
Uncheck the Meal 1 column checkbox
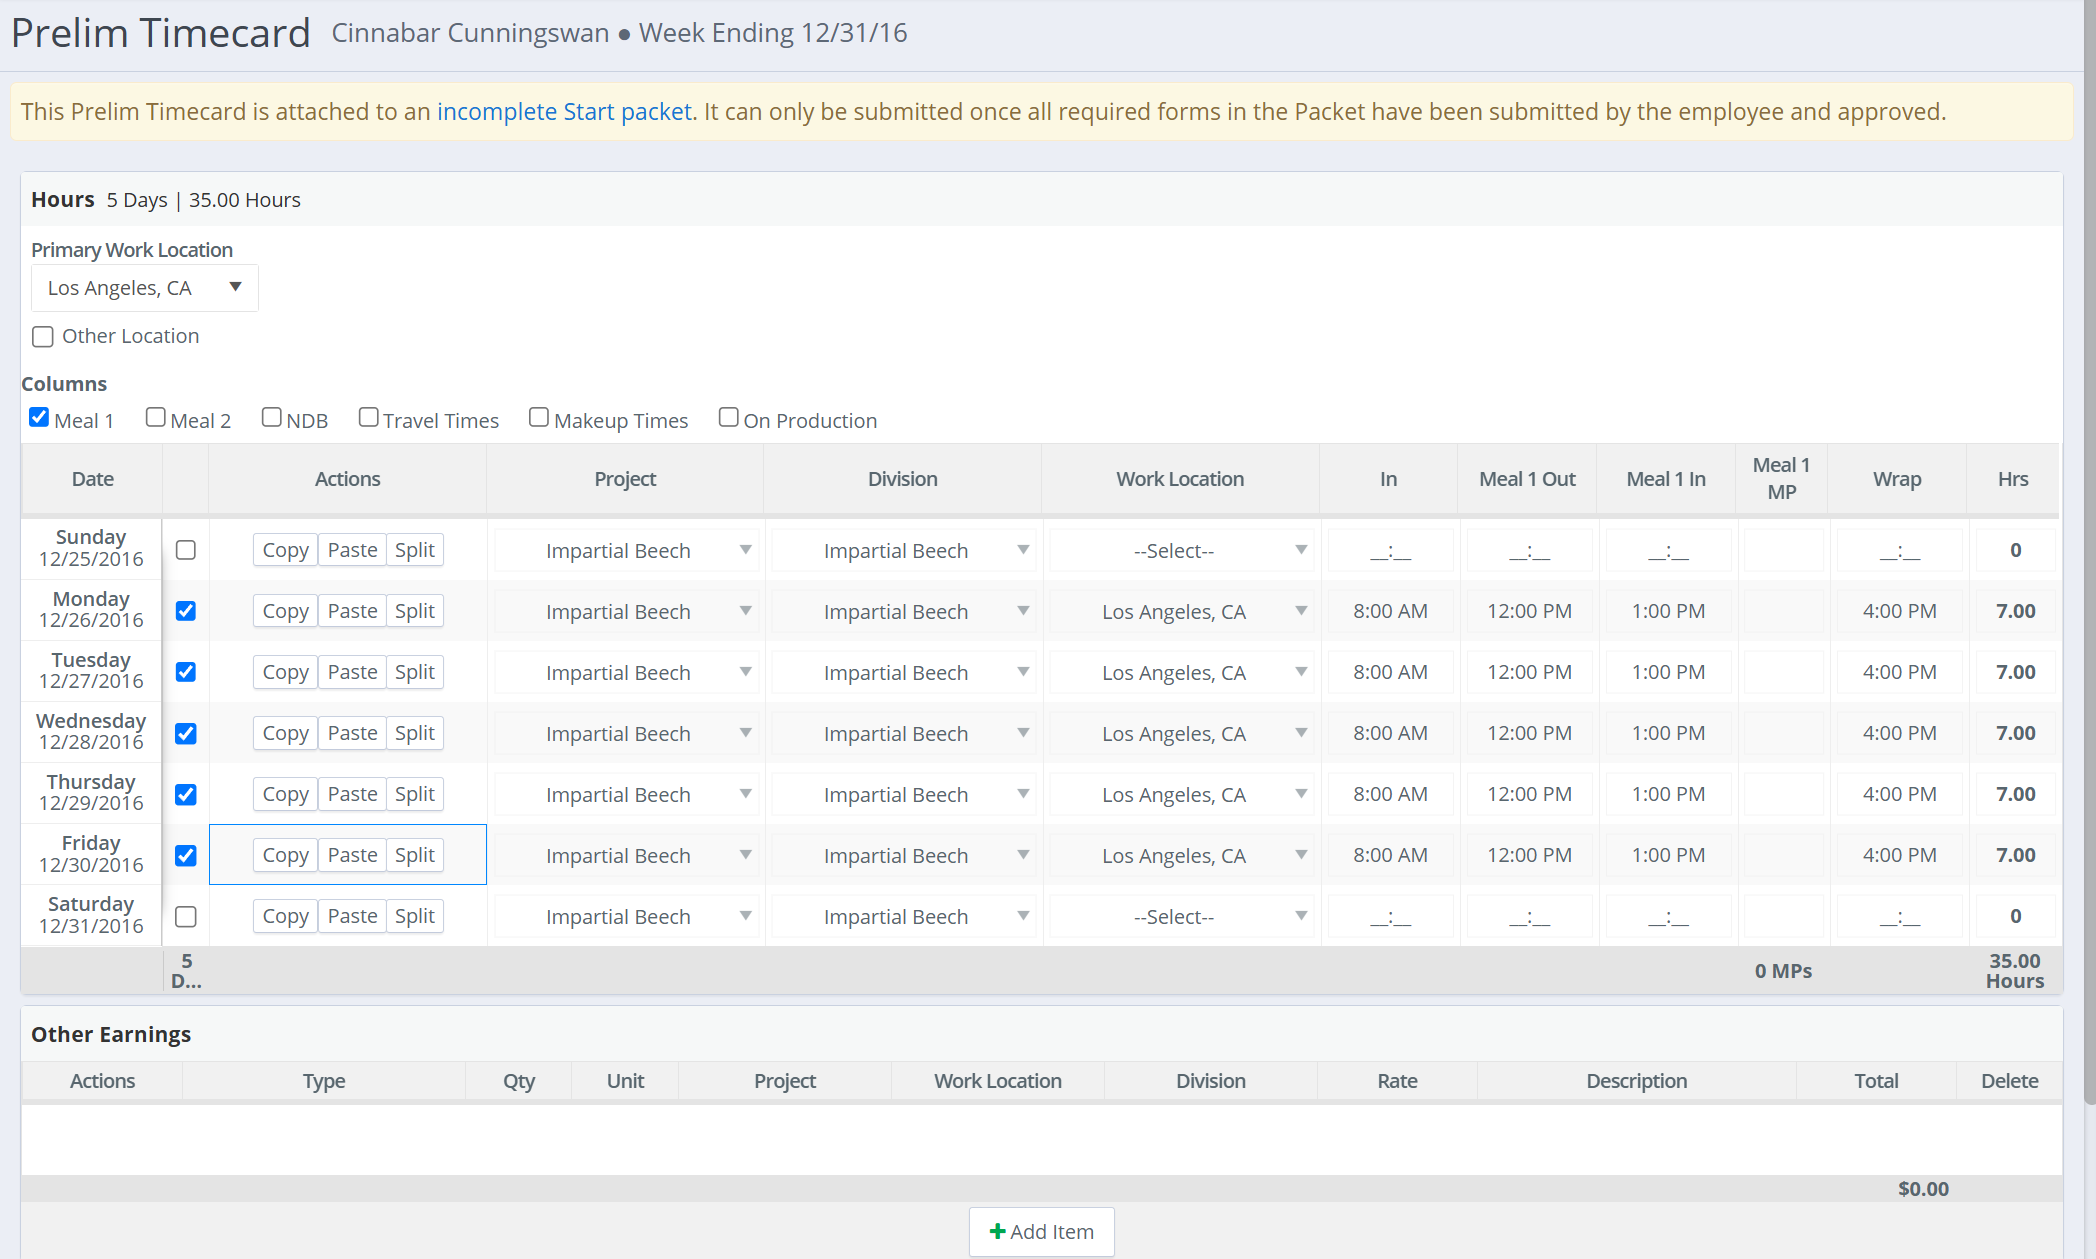click(39, 417)
